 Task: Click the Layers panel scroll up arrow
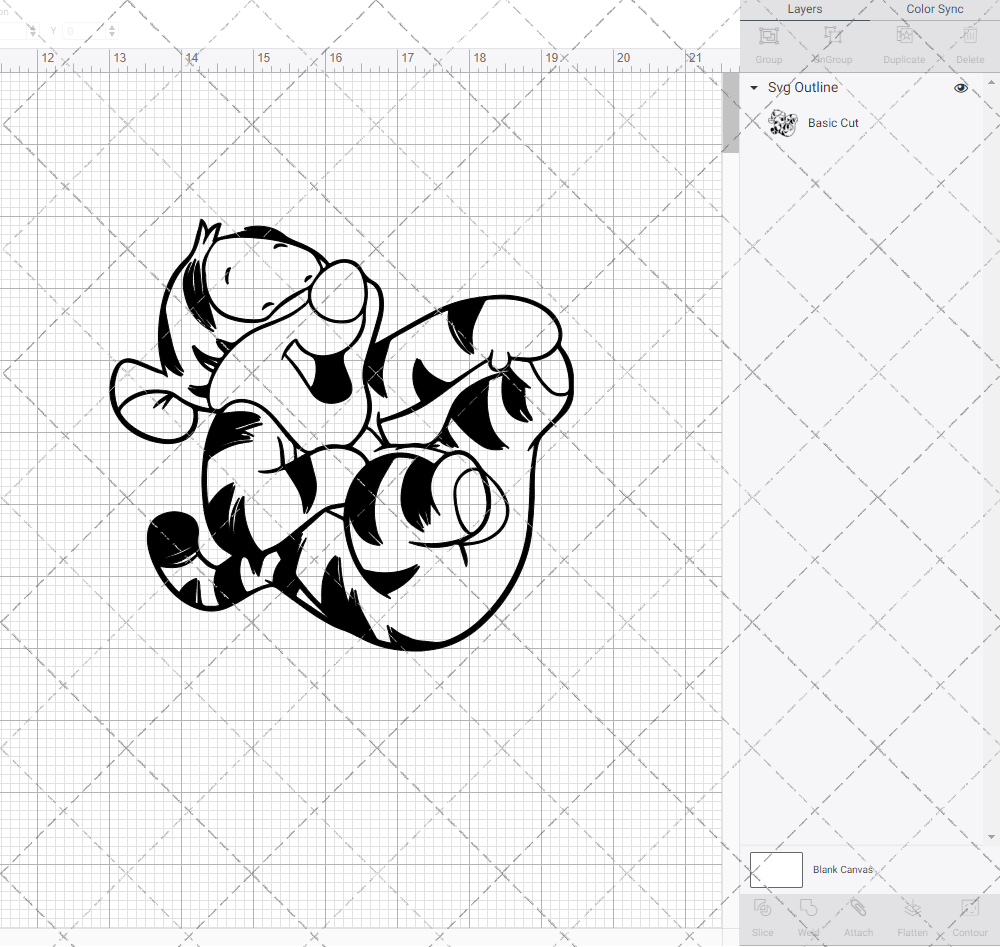click(990, 83)
